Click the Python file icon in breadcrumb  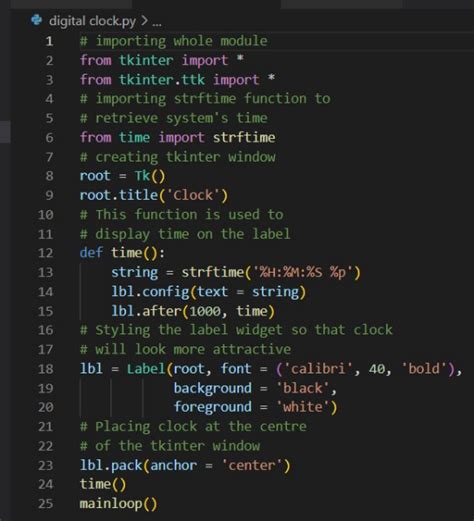[x=36, y=20]
